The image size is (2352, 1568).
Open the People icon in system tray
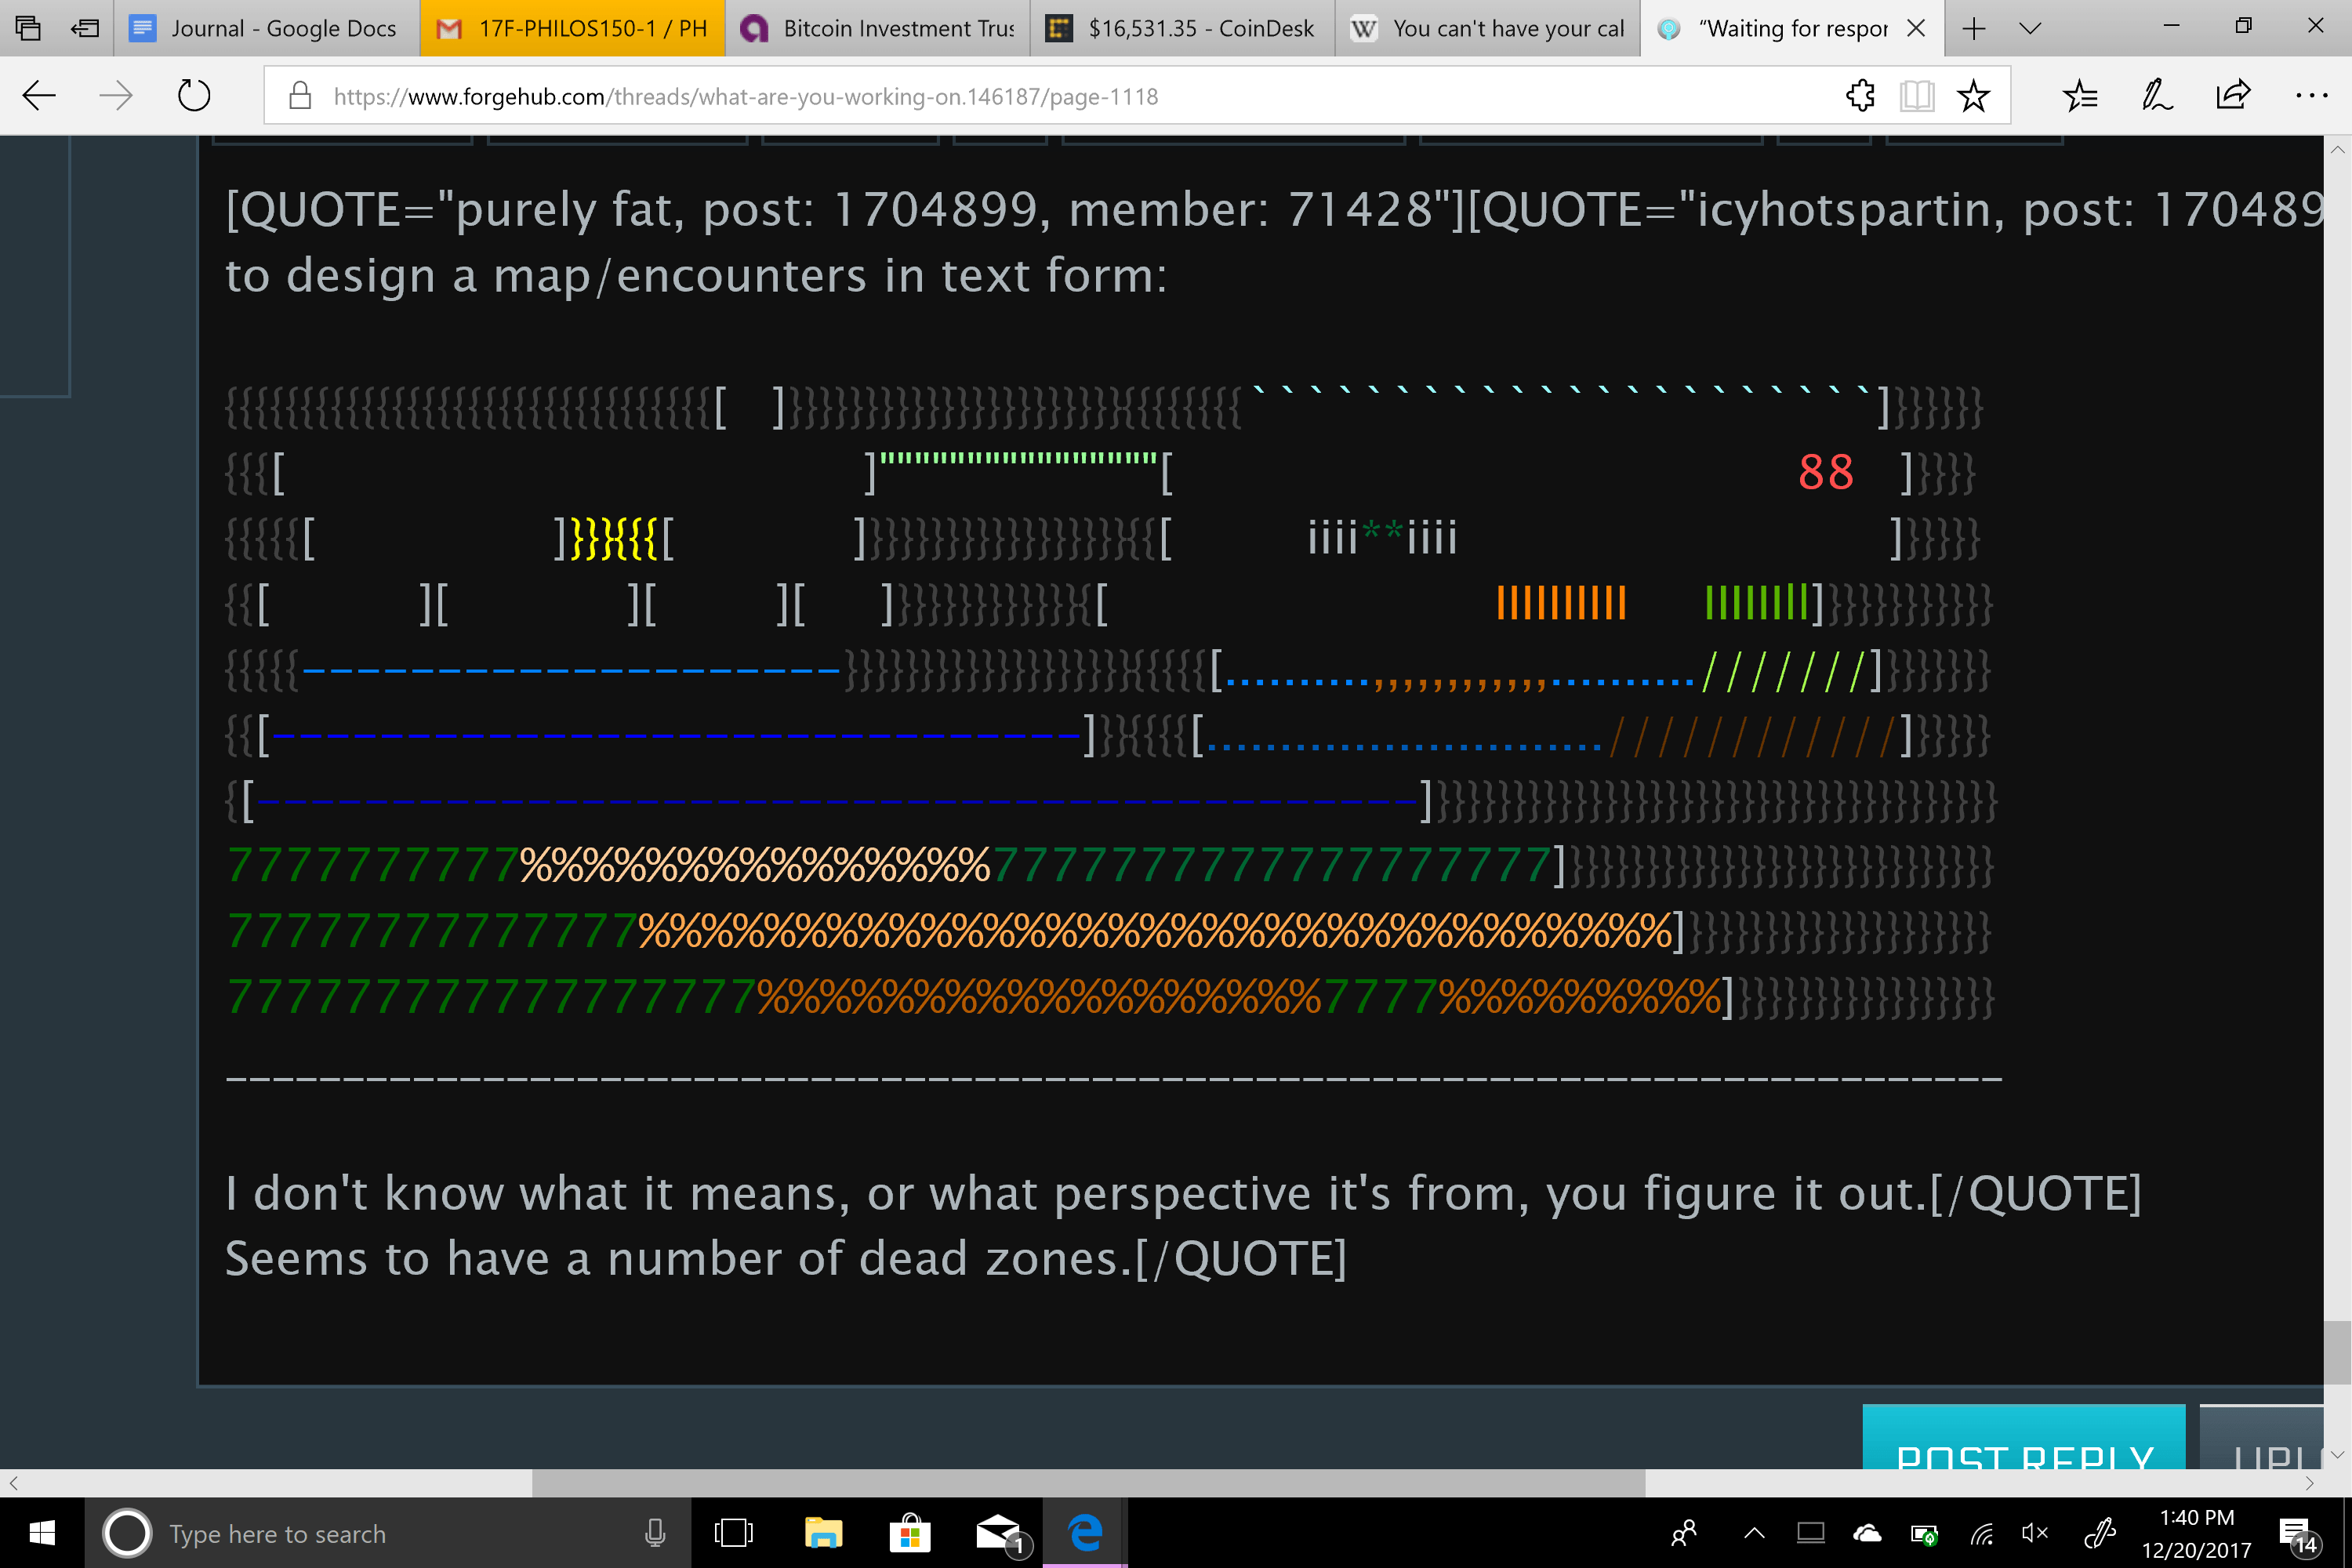1683,1532
